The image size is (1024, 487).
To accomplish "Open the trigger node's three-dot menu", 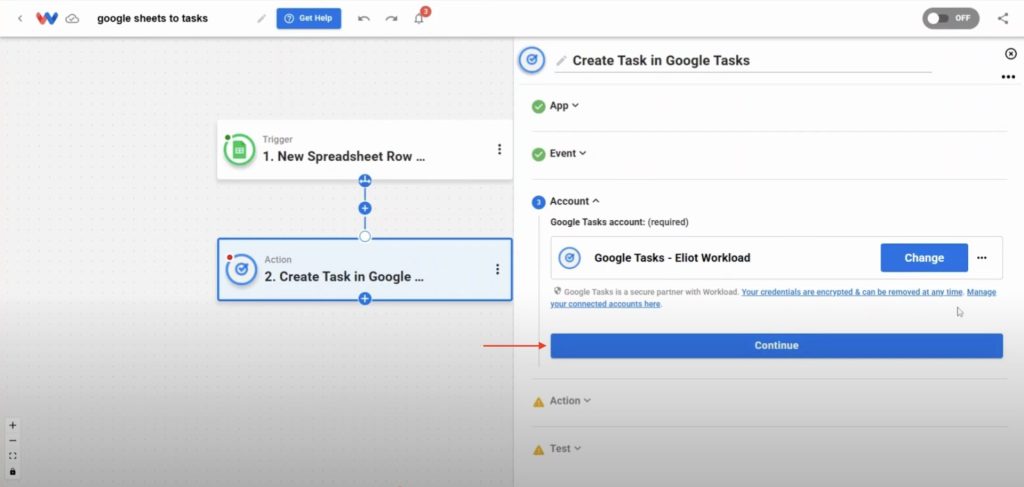I will click(500, 149).
